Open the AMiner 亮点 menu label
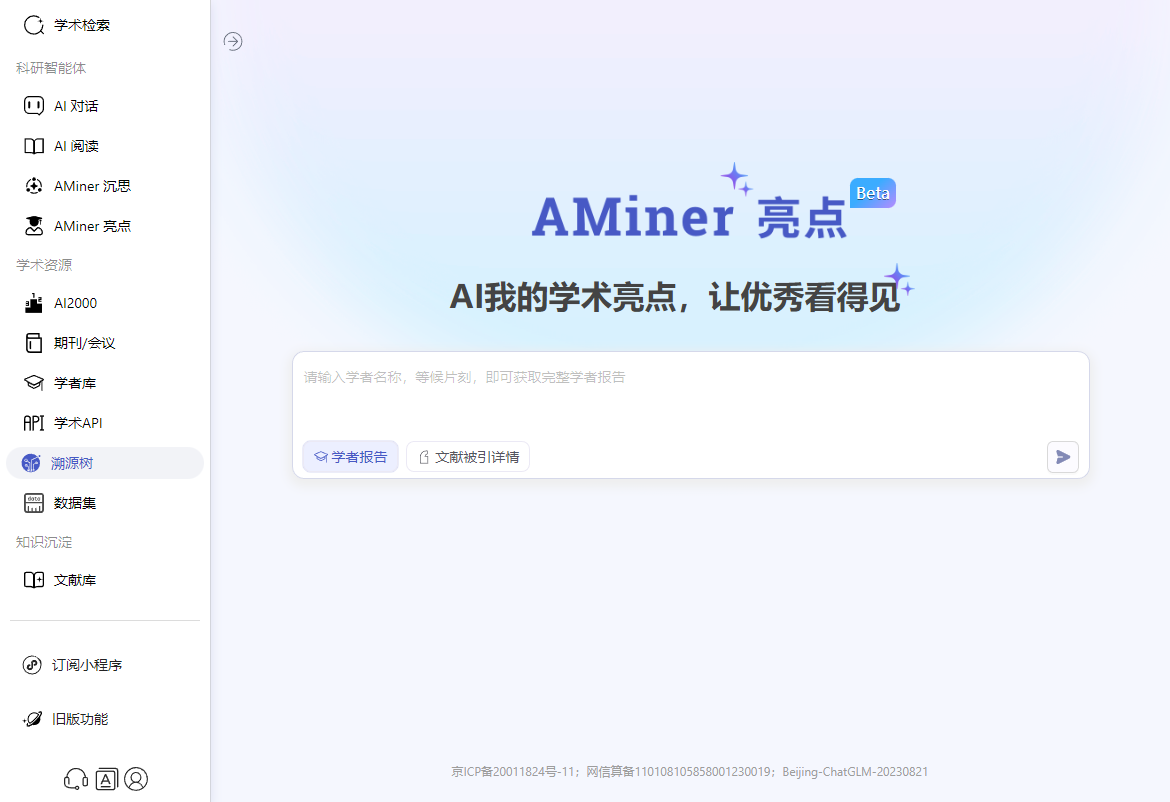The width and height of the screenshot is (1170, 802). click(93, 226)
